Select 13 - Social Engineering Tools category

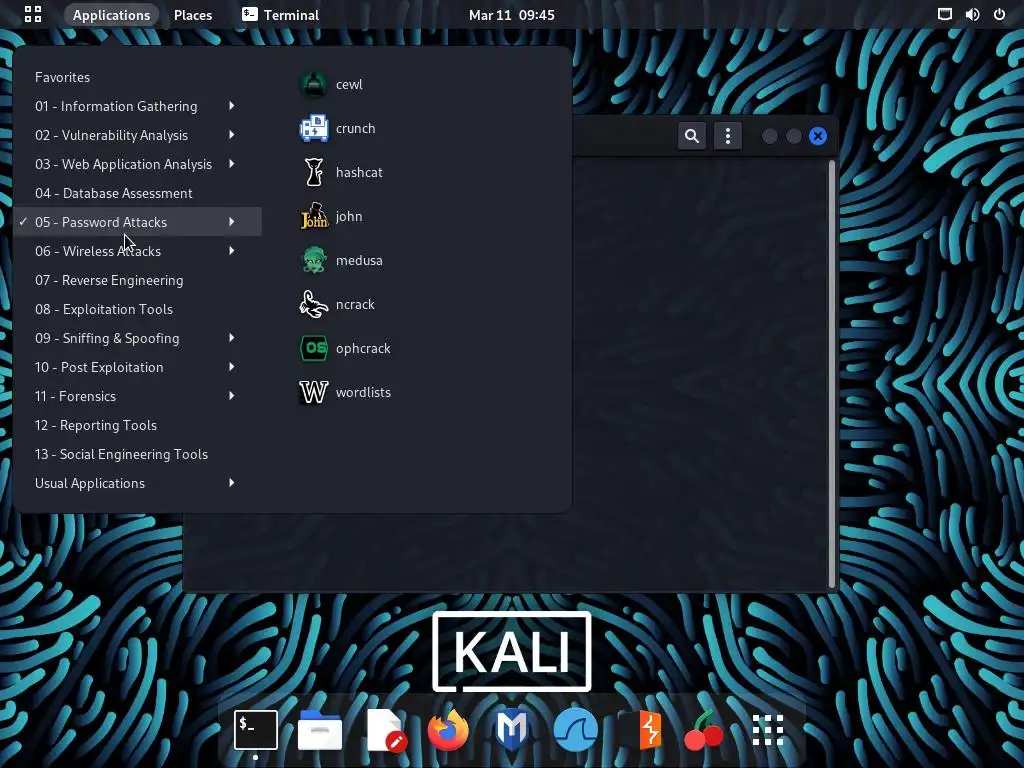pyautogui.click(x=137, y=455)
